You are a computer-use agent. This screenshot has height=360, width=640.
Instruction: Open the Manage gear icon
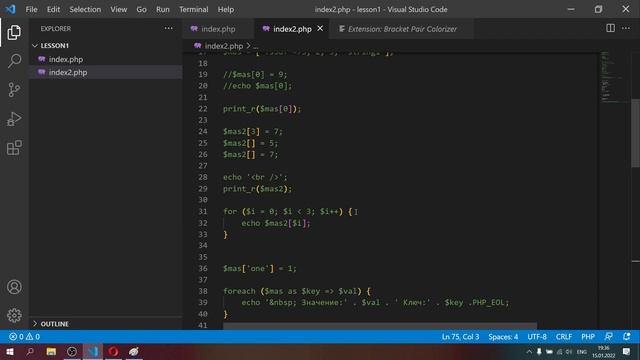tap(14, 315)
